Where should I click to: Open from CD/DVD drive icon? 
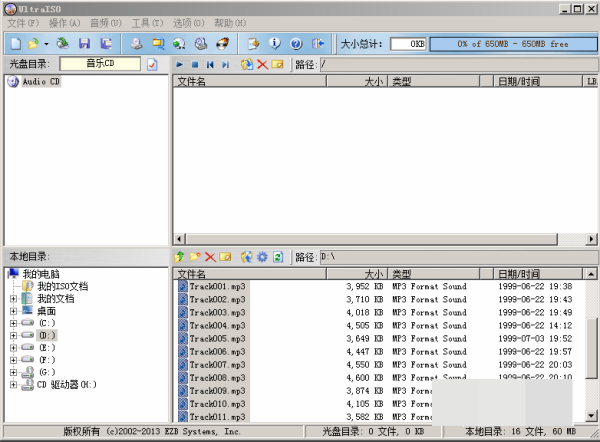tap(62, 44)
